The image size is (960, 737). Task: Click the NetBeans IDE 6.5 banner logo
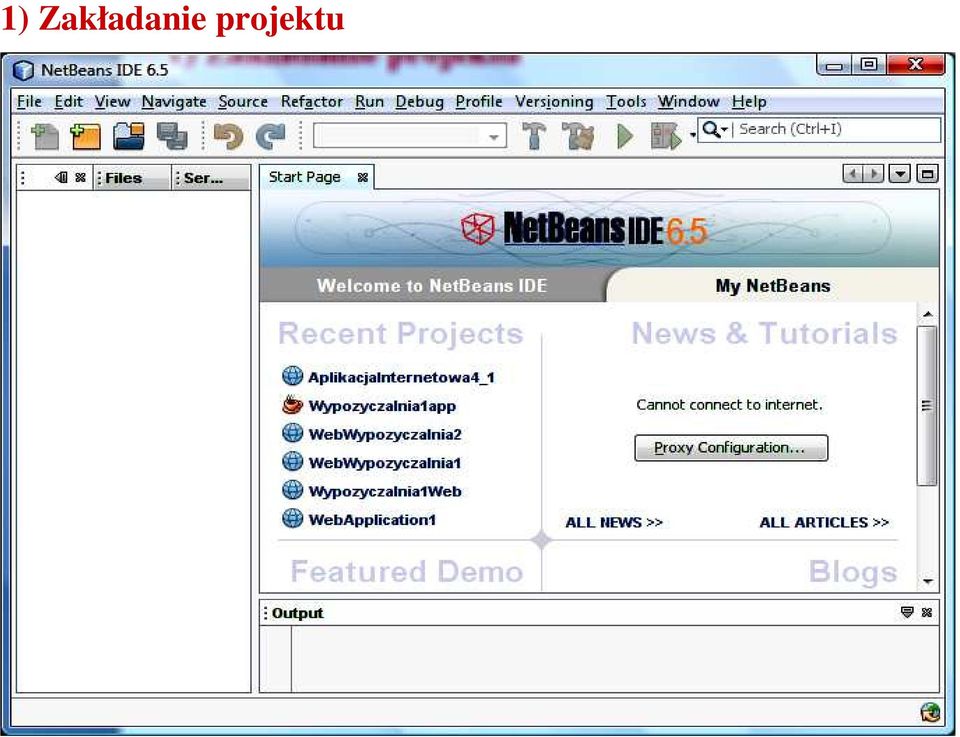tap(585, 230)
